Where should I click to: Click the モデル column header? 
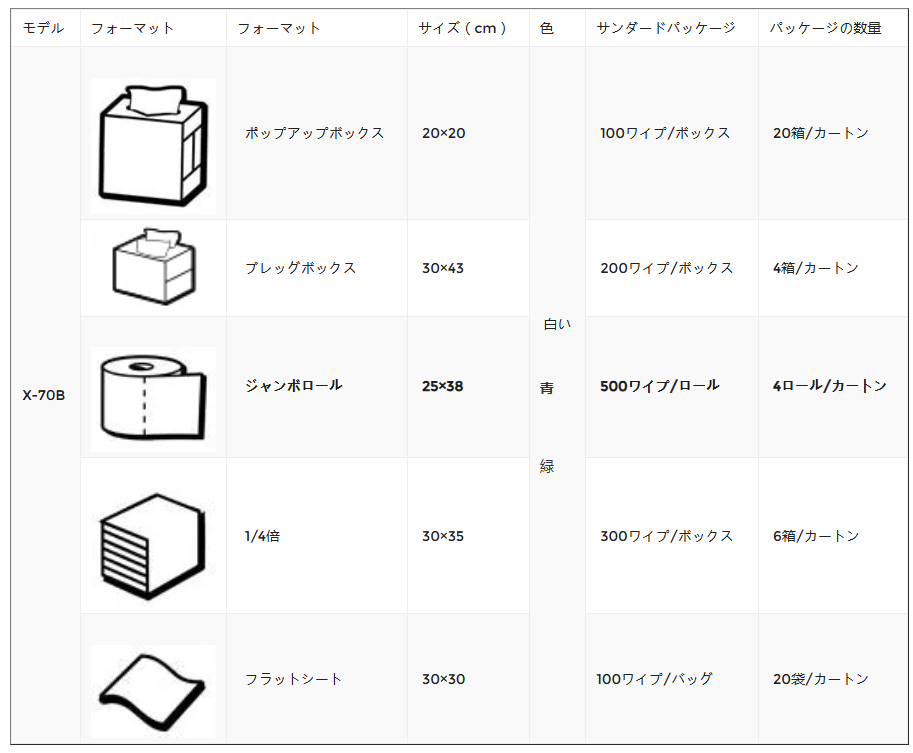point(43,28)
